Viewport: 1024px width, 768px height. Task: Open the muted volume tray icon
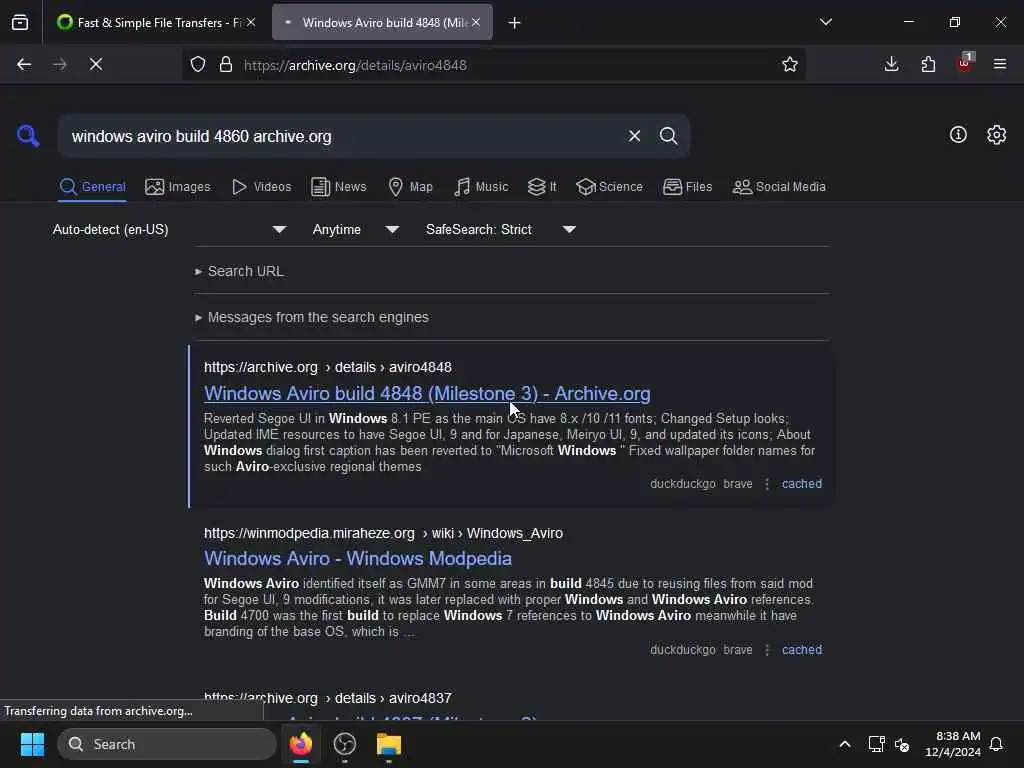(902, 744)
